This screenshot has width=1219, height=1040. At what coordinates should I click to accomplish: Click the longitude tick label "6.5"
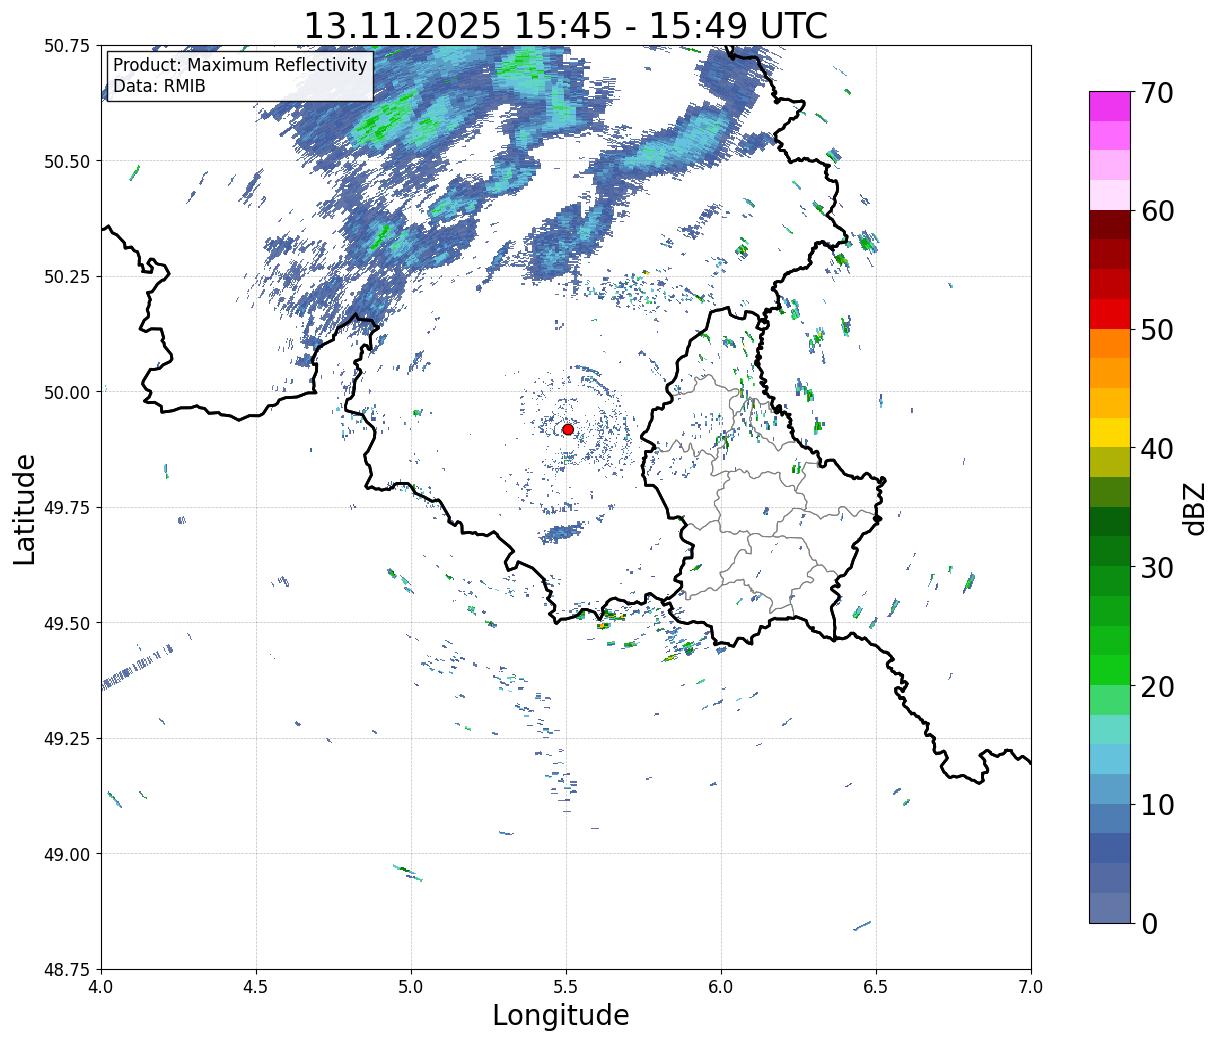[x=876, y=986]
